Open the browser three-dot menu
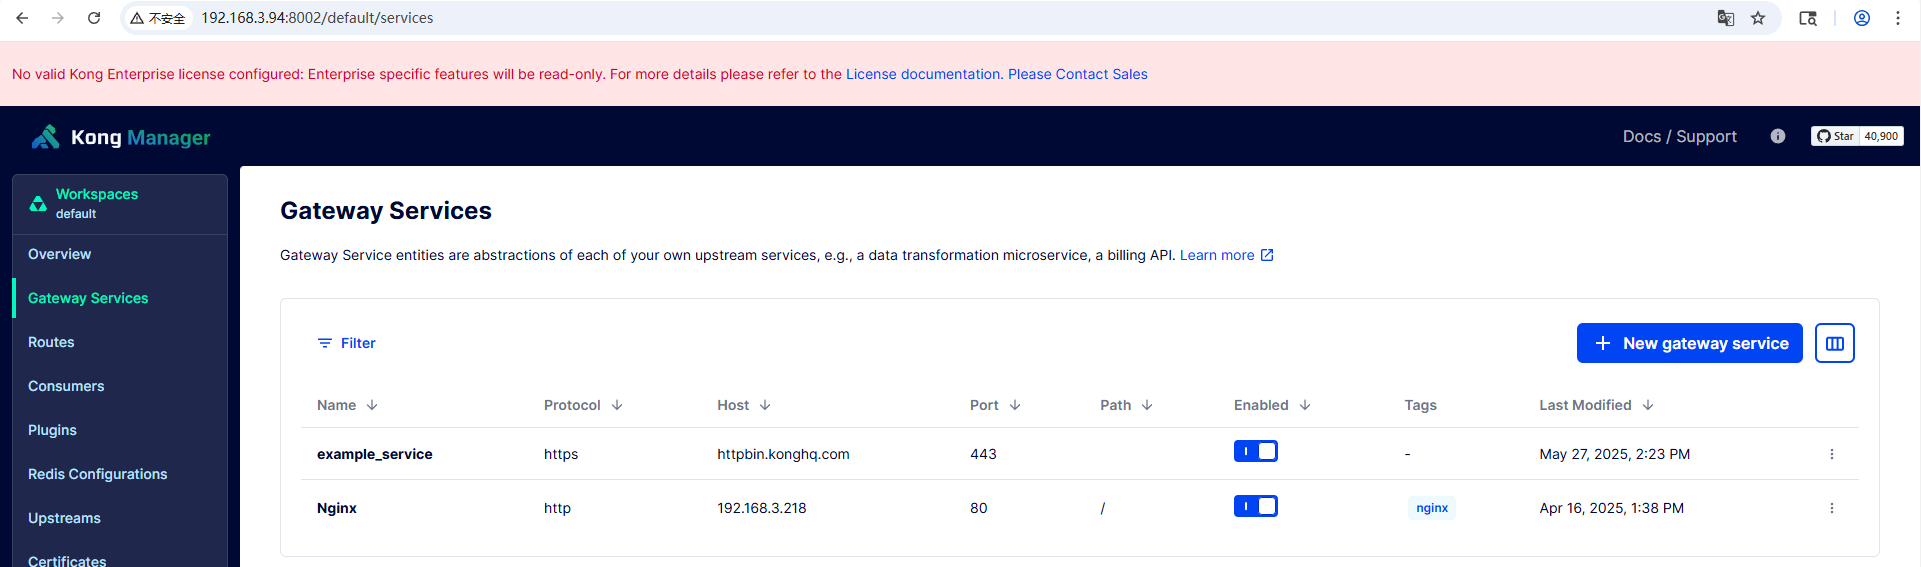 pyautogui.click(x=1898, y=18)
